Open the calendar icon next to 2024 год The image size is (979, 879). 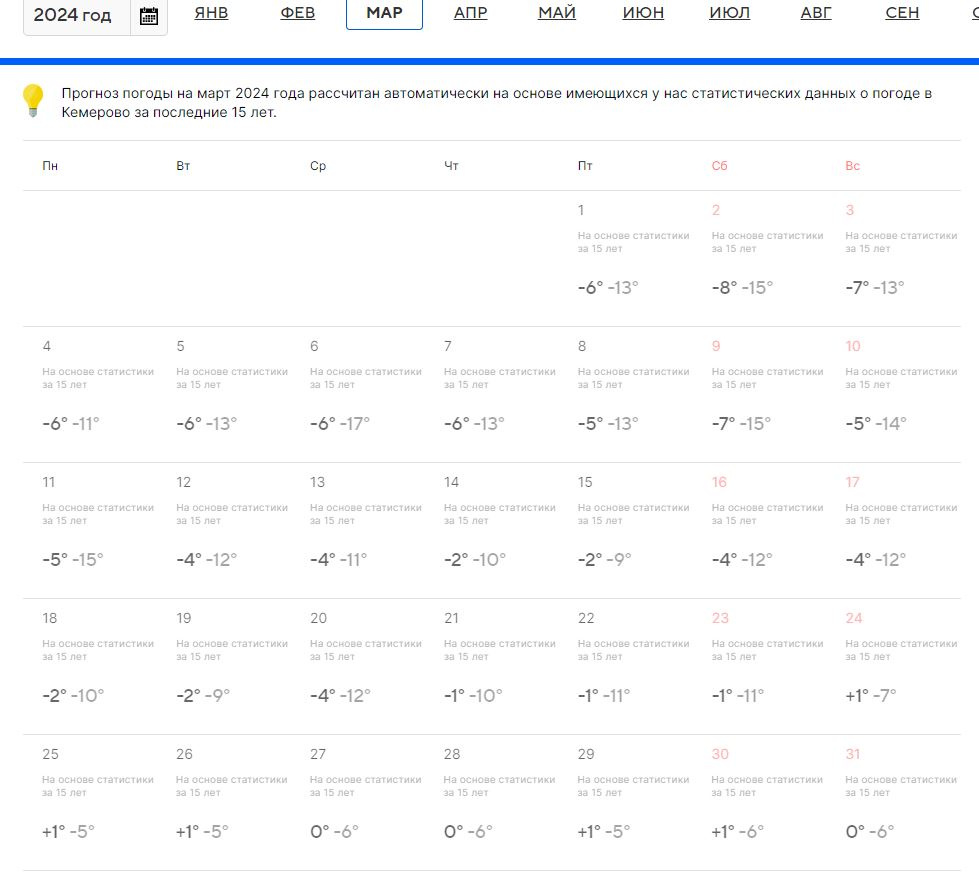pyautogui.click(x=149, y=16)
